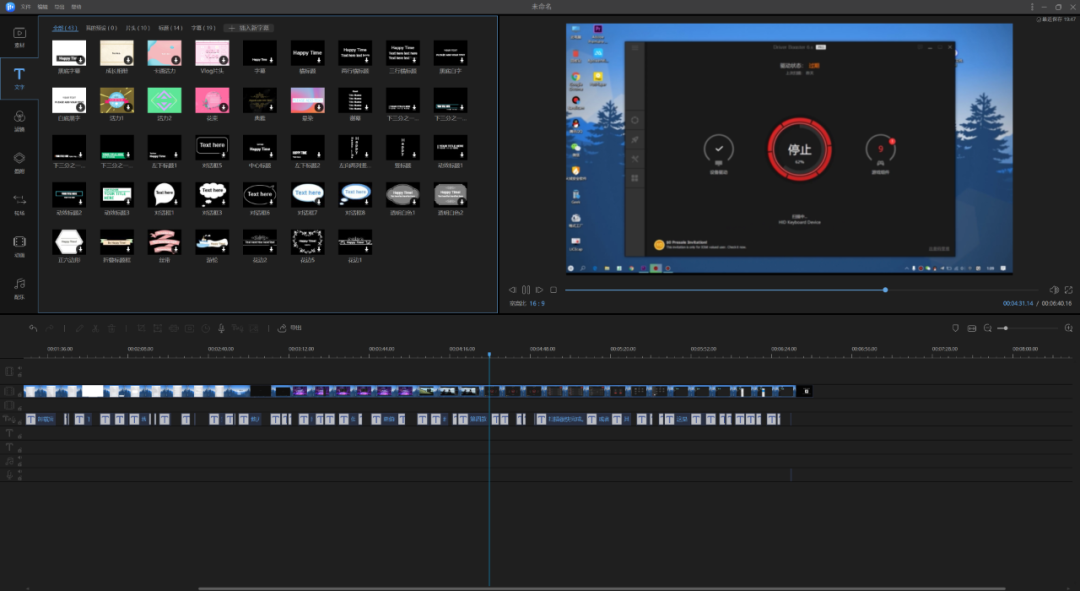Open the 导出 menu in menu bar
1080x591 pixels.
[x=59, y=6]
